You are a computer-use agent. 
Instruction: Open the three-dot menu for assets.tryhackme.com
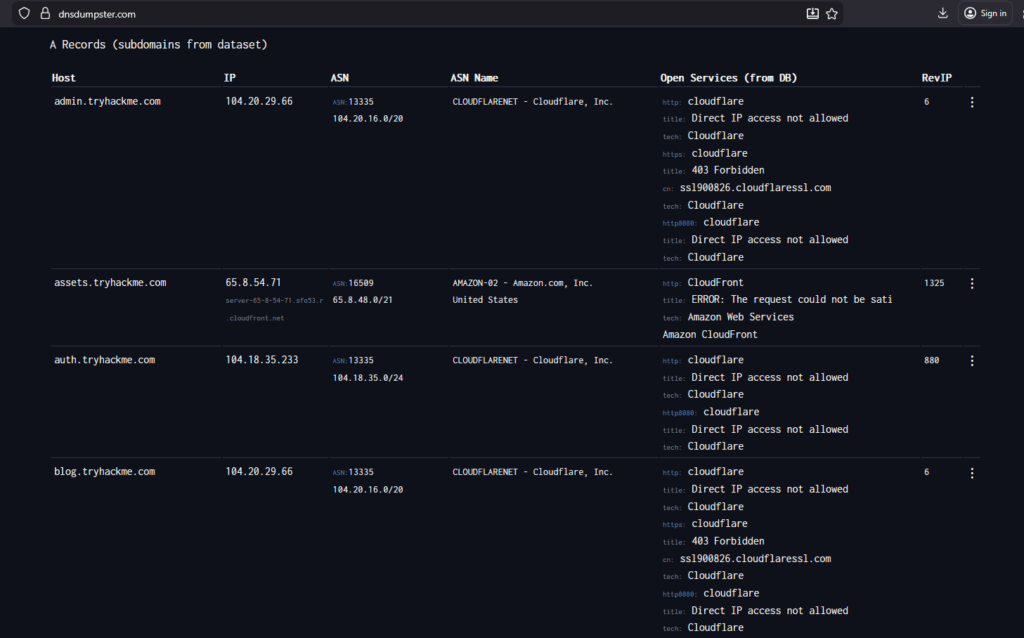coord(972,283)
